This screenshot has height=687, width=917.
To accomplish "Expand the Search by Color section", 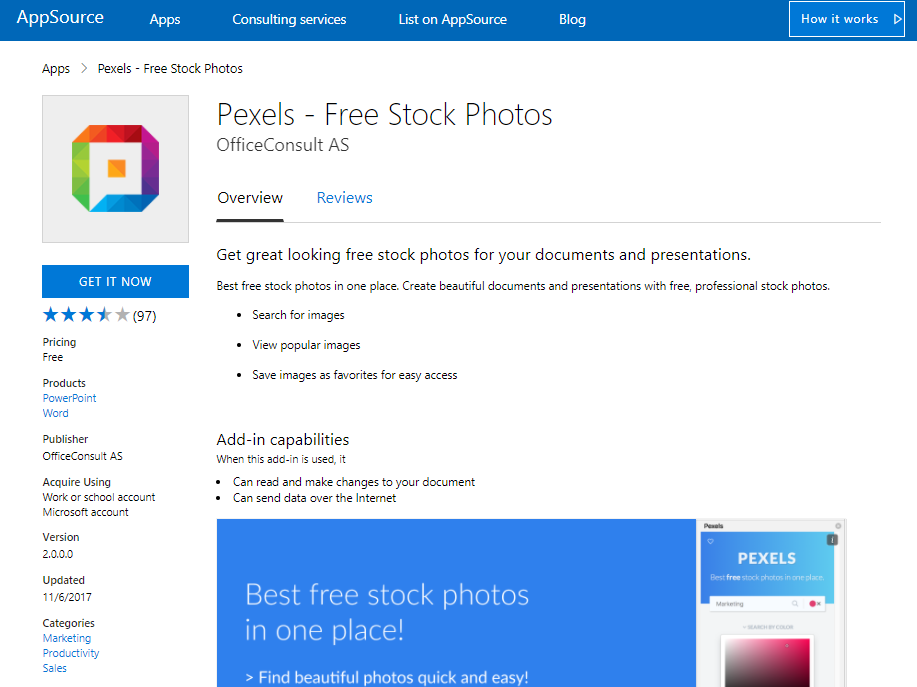I will point(767,627).
